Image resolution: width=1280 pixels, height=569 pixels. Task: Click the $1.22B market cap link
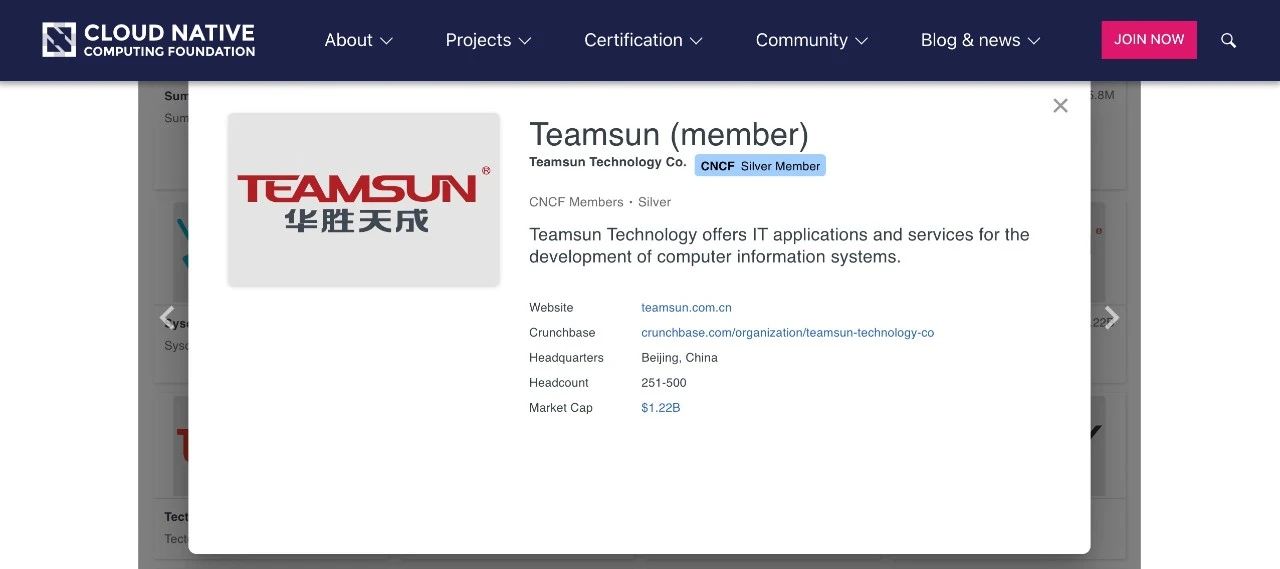pyautogui.click(x=660, y=408)
